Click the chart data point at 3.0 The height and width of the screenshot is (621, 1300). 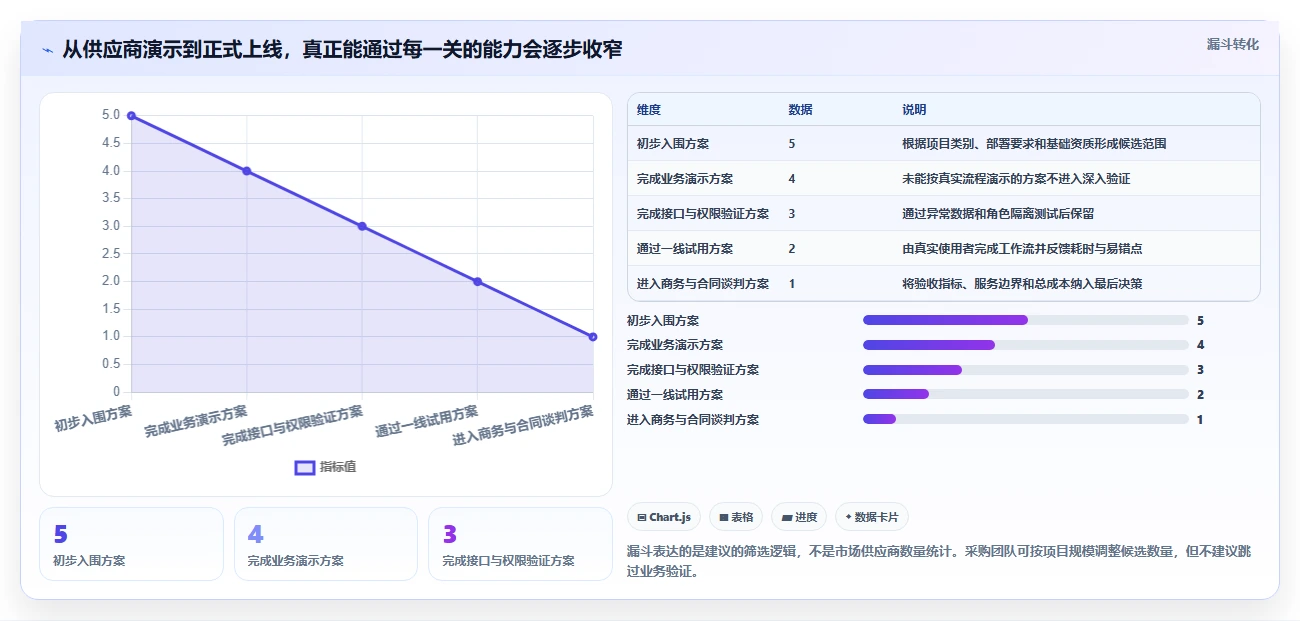coord(362,226)
